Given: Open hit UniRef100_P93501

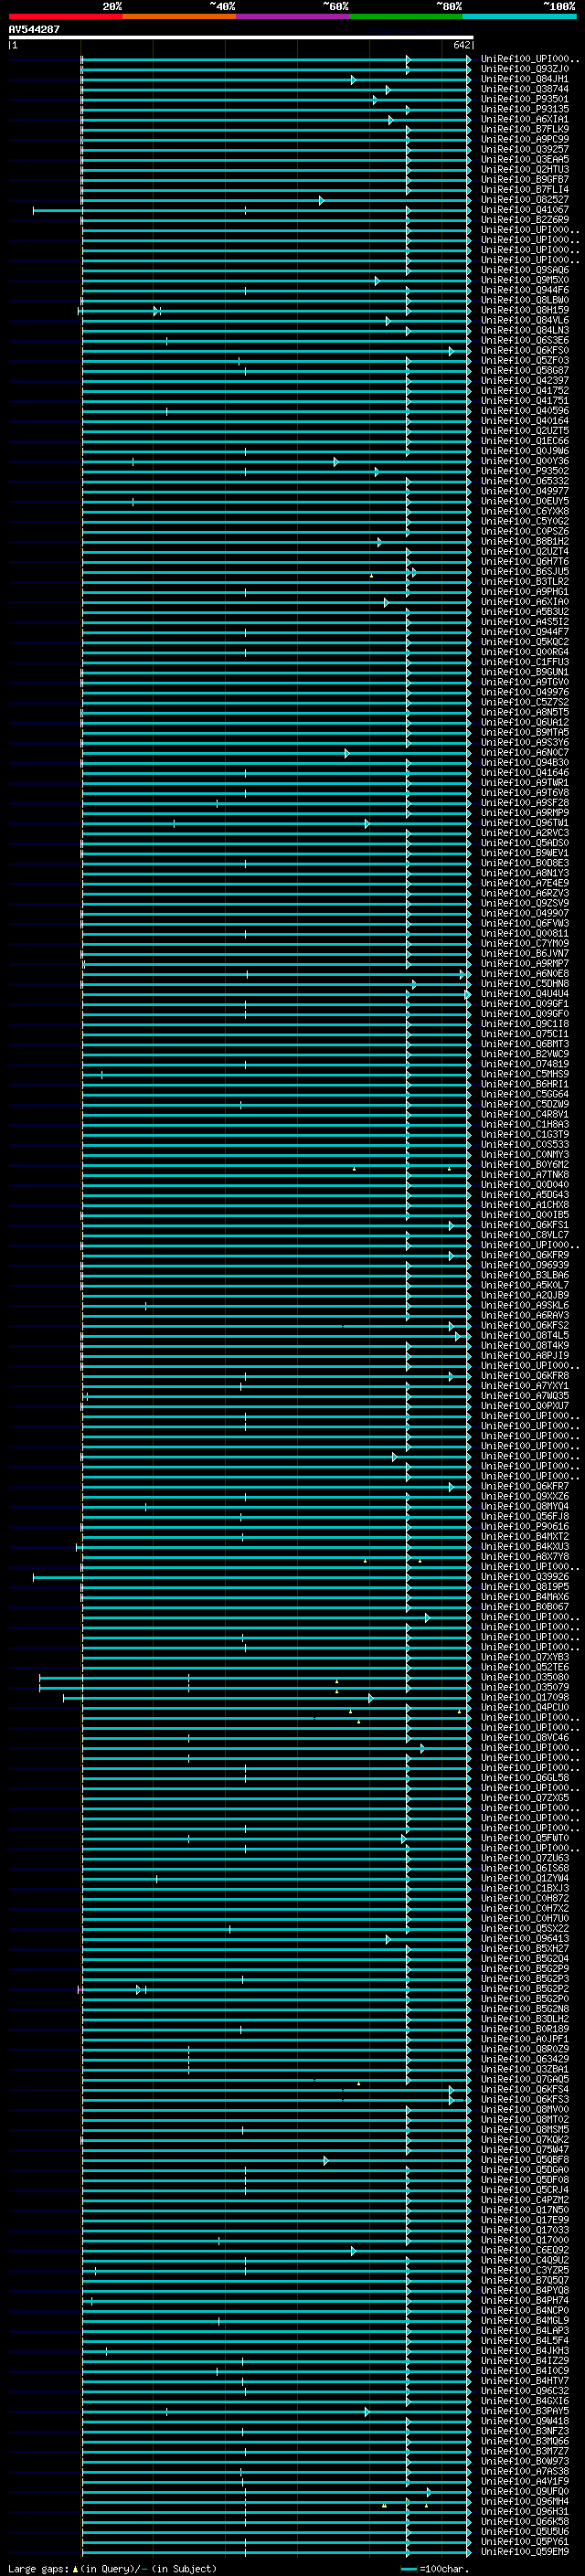Looking at the screenshot, I should [525, 99].
